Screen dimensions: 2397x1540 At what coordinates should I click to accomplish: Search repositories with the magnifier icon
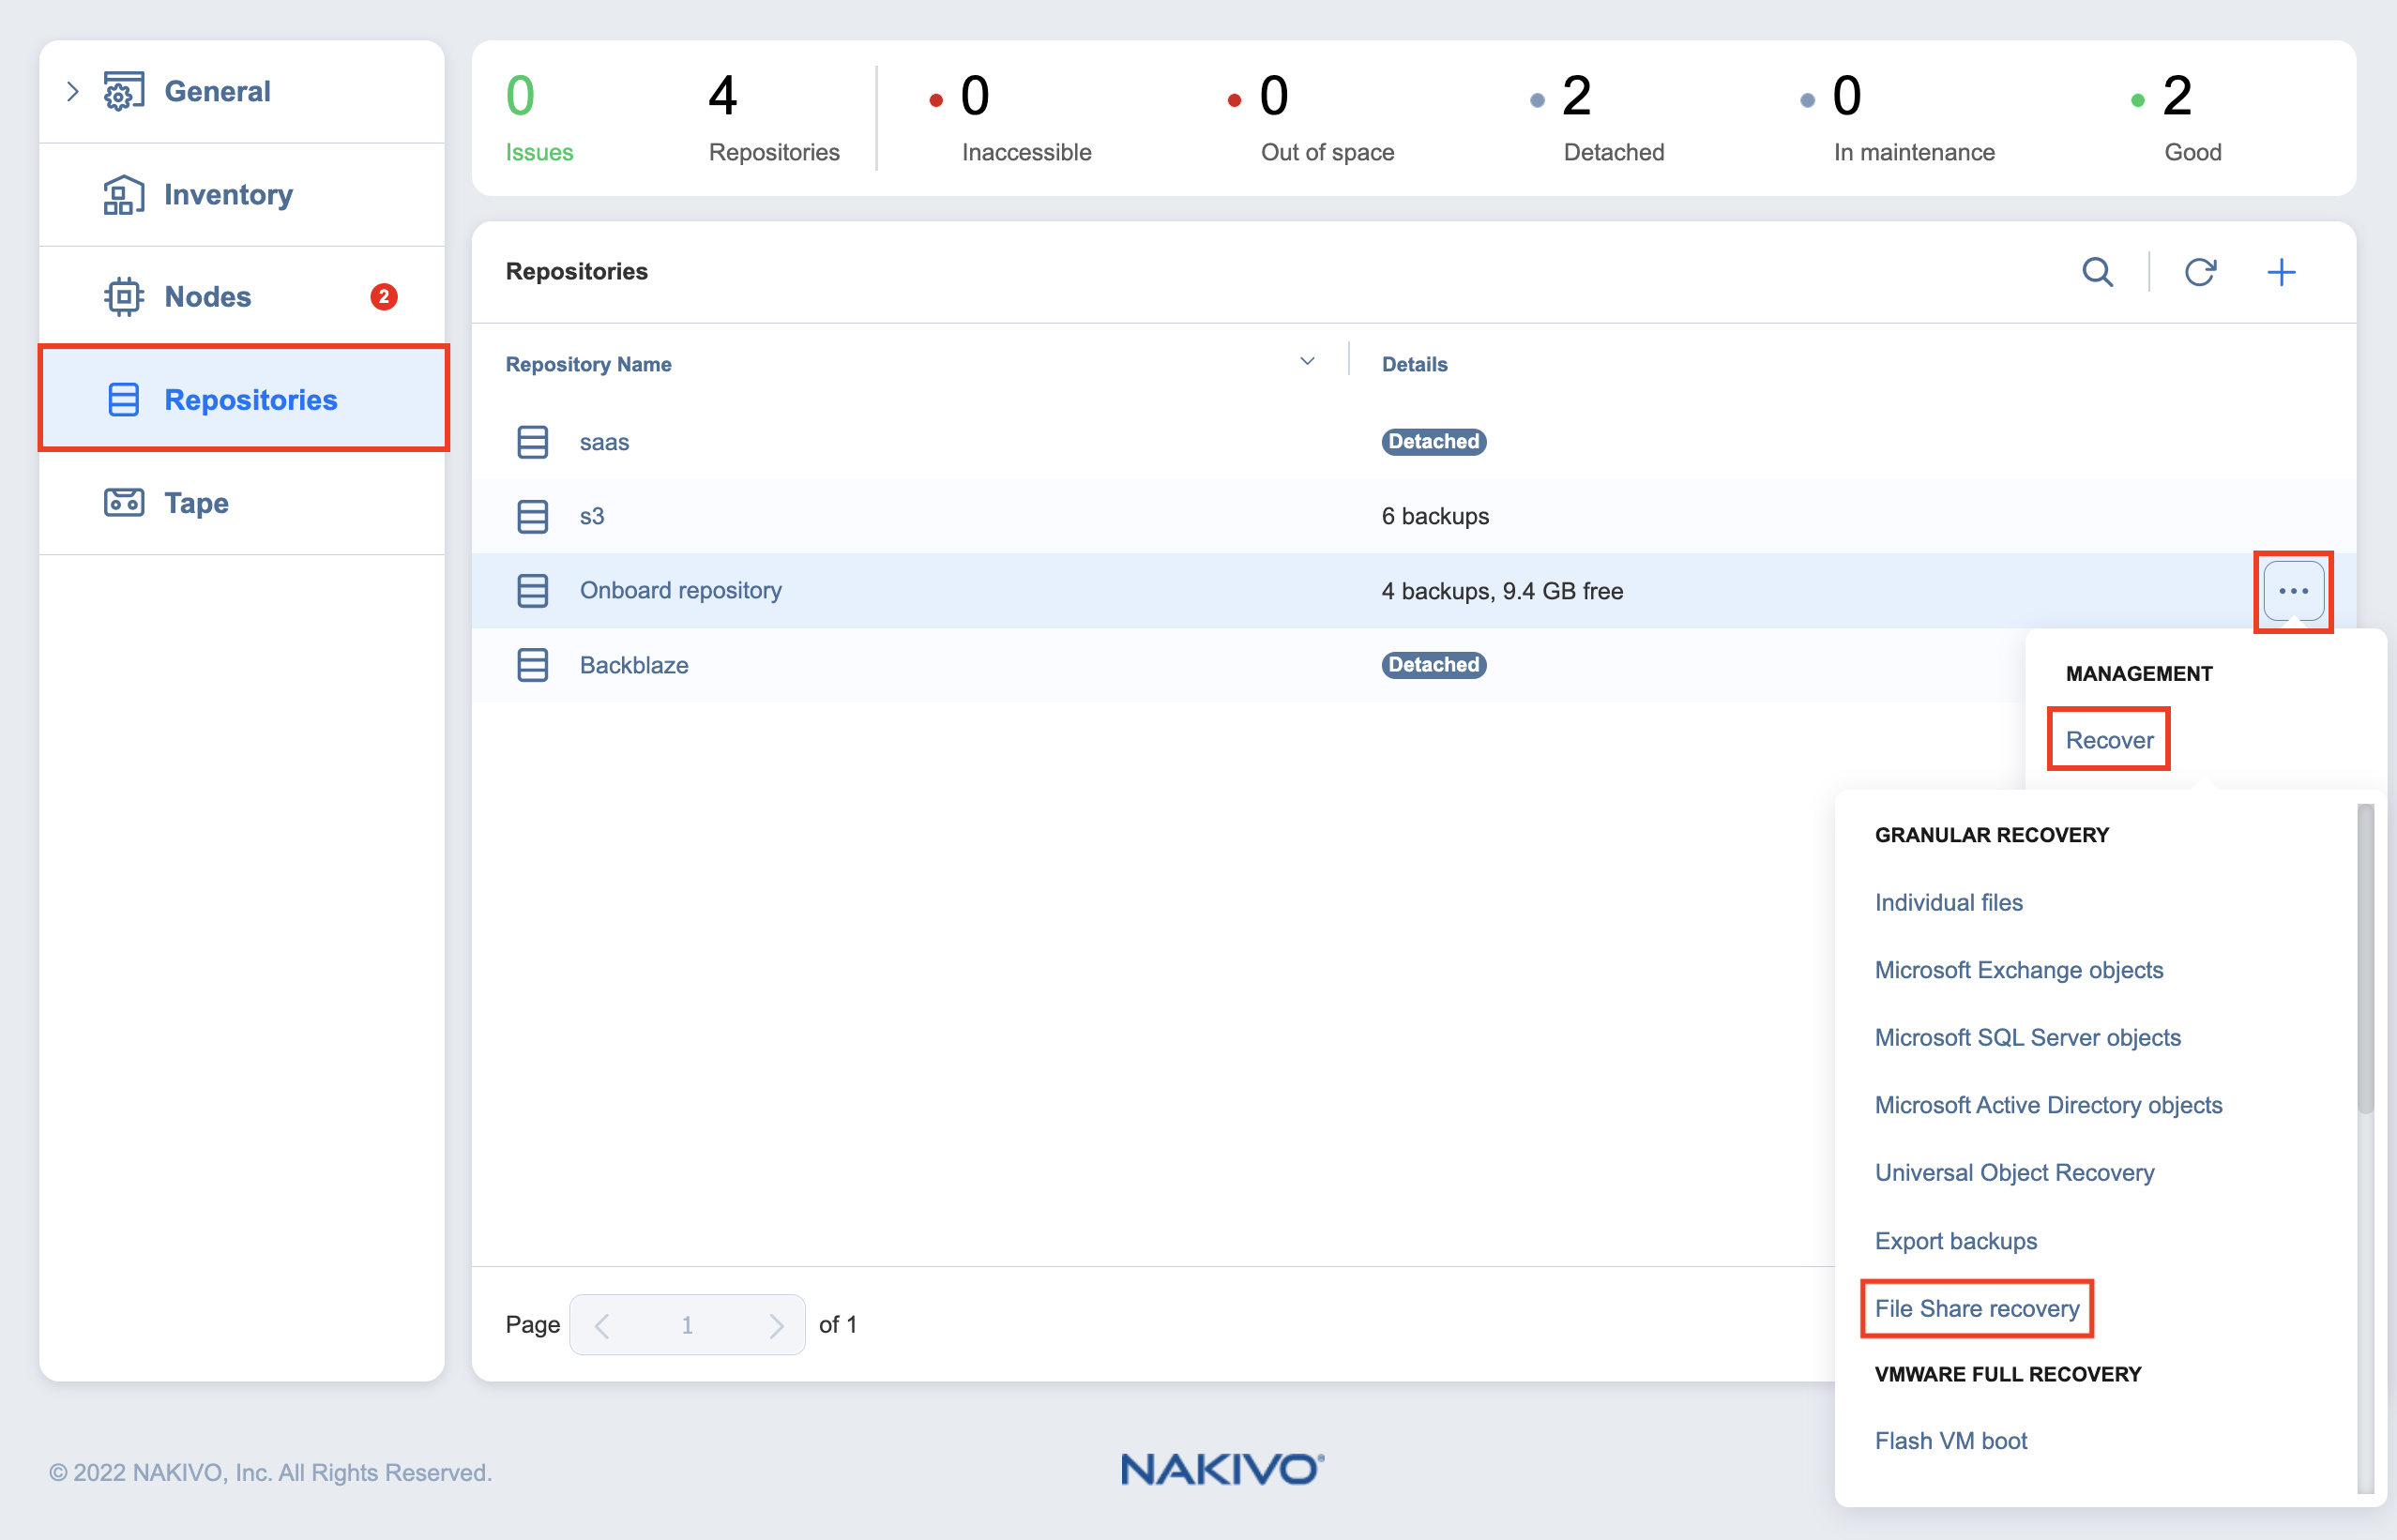2097,272
